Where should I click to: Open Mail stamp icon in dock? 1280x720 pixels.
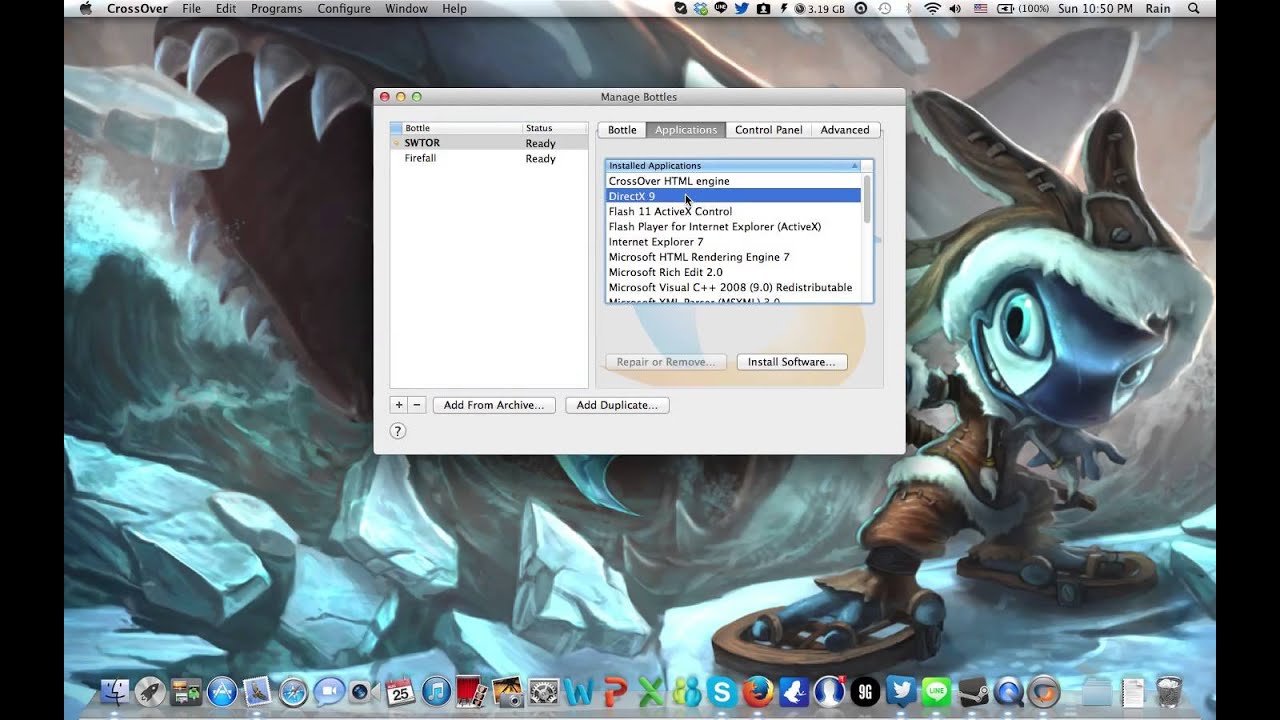click(257, 691)
